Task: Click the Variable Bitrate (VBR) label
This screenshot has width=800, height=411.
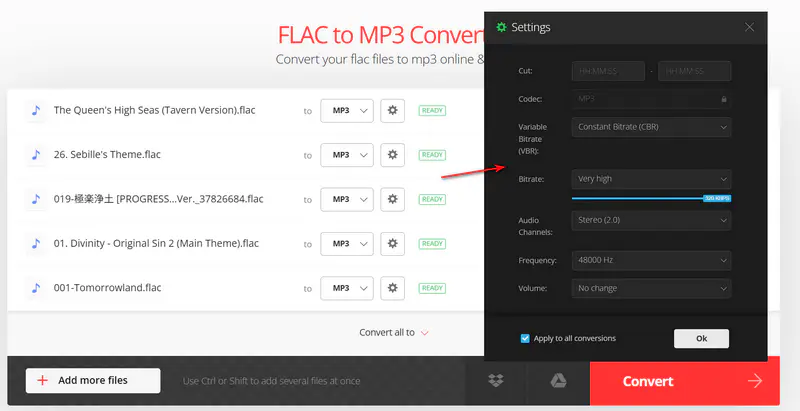Action: pyautogui.click(x=533, y=139)
